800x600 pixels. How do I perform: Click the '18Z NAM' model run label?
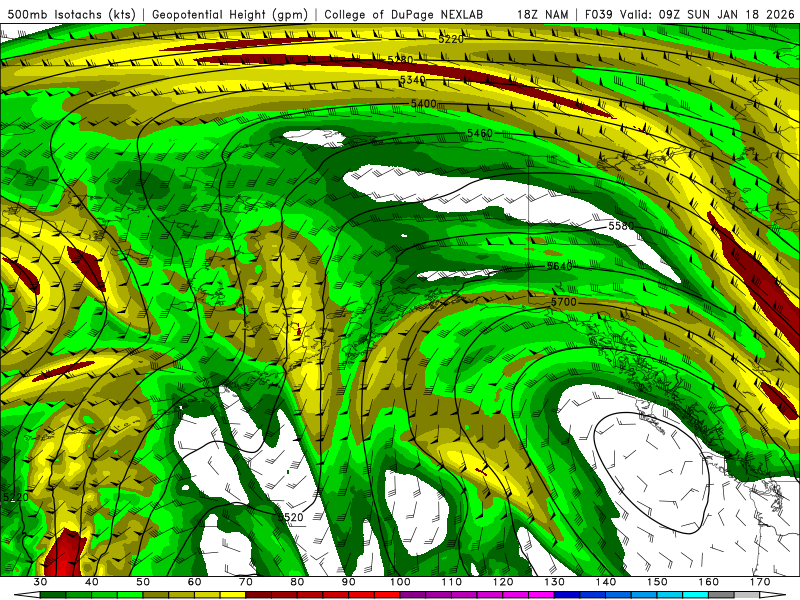[542, 14]
